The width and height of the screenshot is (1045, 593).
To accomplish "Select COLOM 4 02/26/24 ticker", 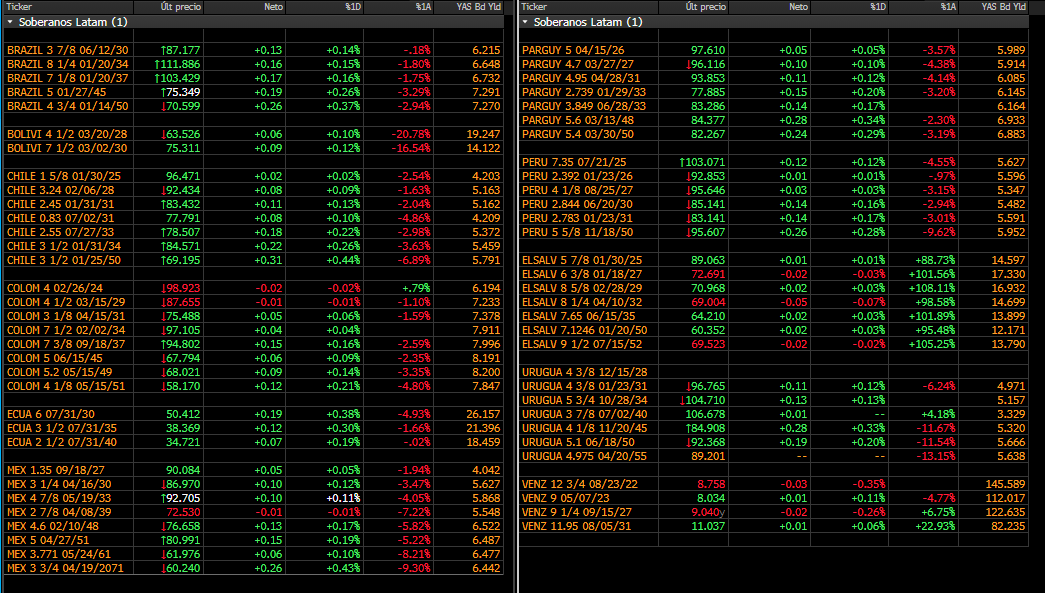I will click(55, 288).
